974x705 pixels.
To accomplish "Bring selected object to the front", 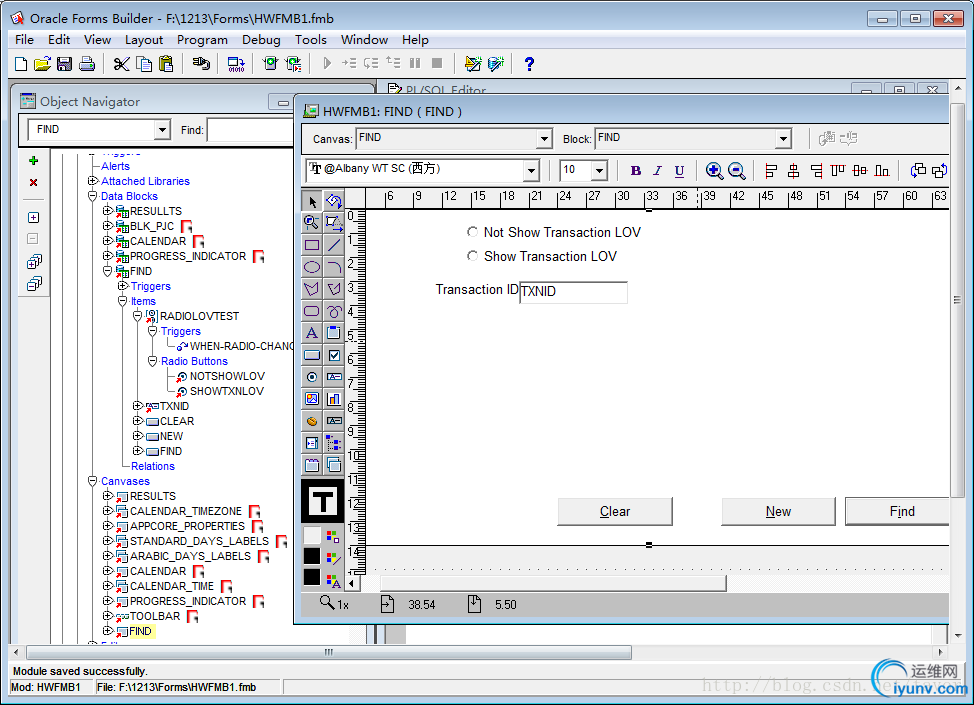I will coord(917,170).
